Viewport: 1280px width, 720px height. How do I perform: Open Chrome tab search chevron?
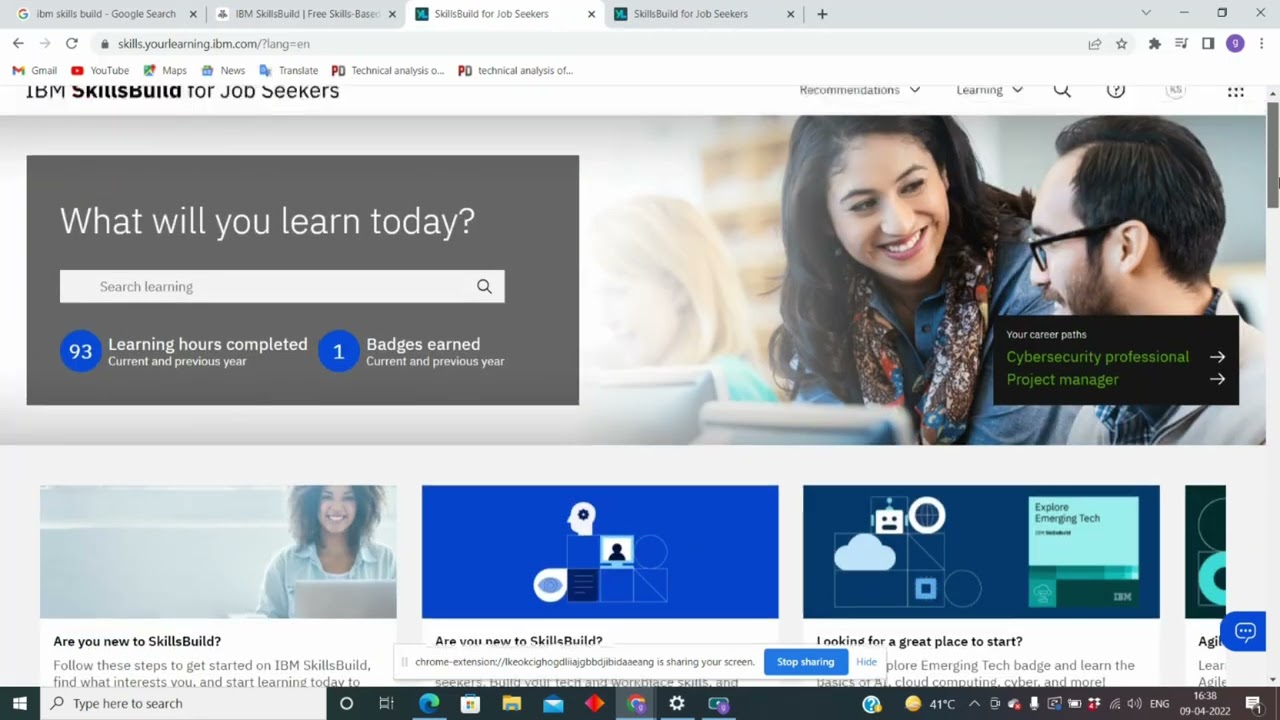tap(1146, 13)
